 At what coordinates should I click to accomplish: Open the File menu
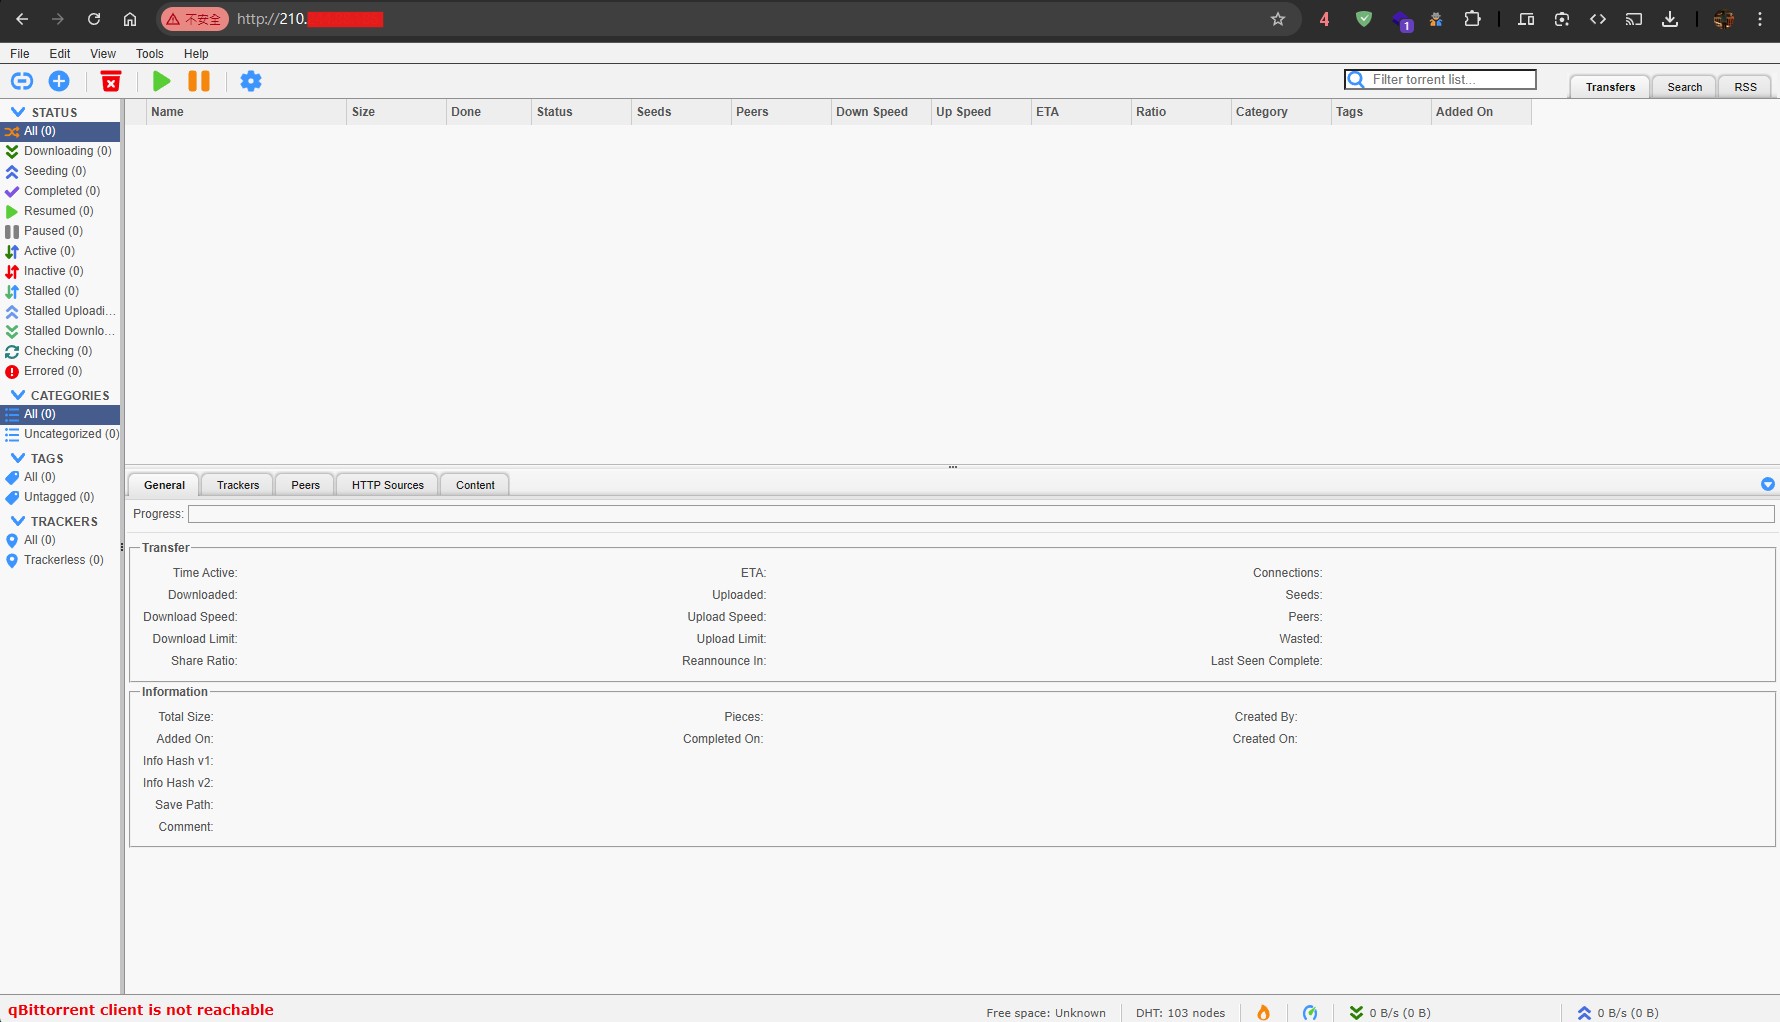click(x=20, y=54)
